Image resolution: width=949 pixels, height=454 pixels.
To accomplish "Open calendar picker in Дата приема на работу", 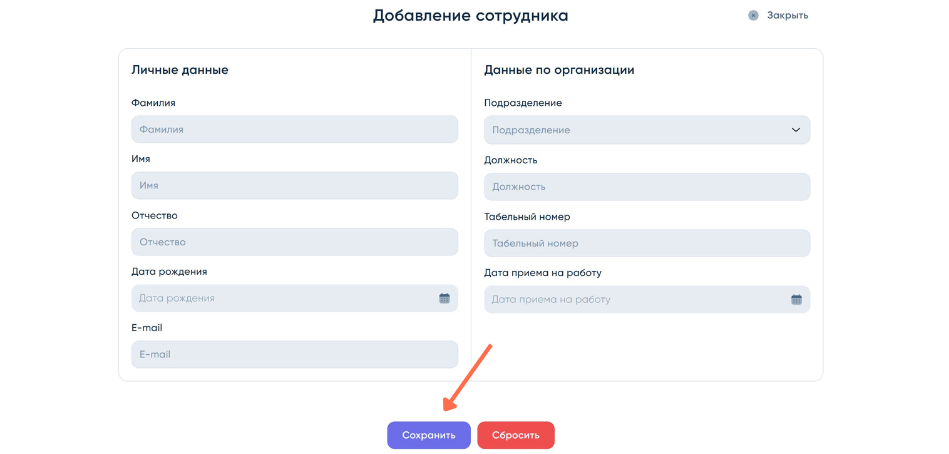I will click(796, 299).
